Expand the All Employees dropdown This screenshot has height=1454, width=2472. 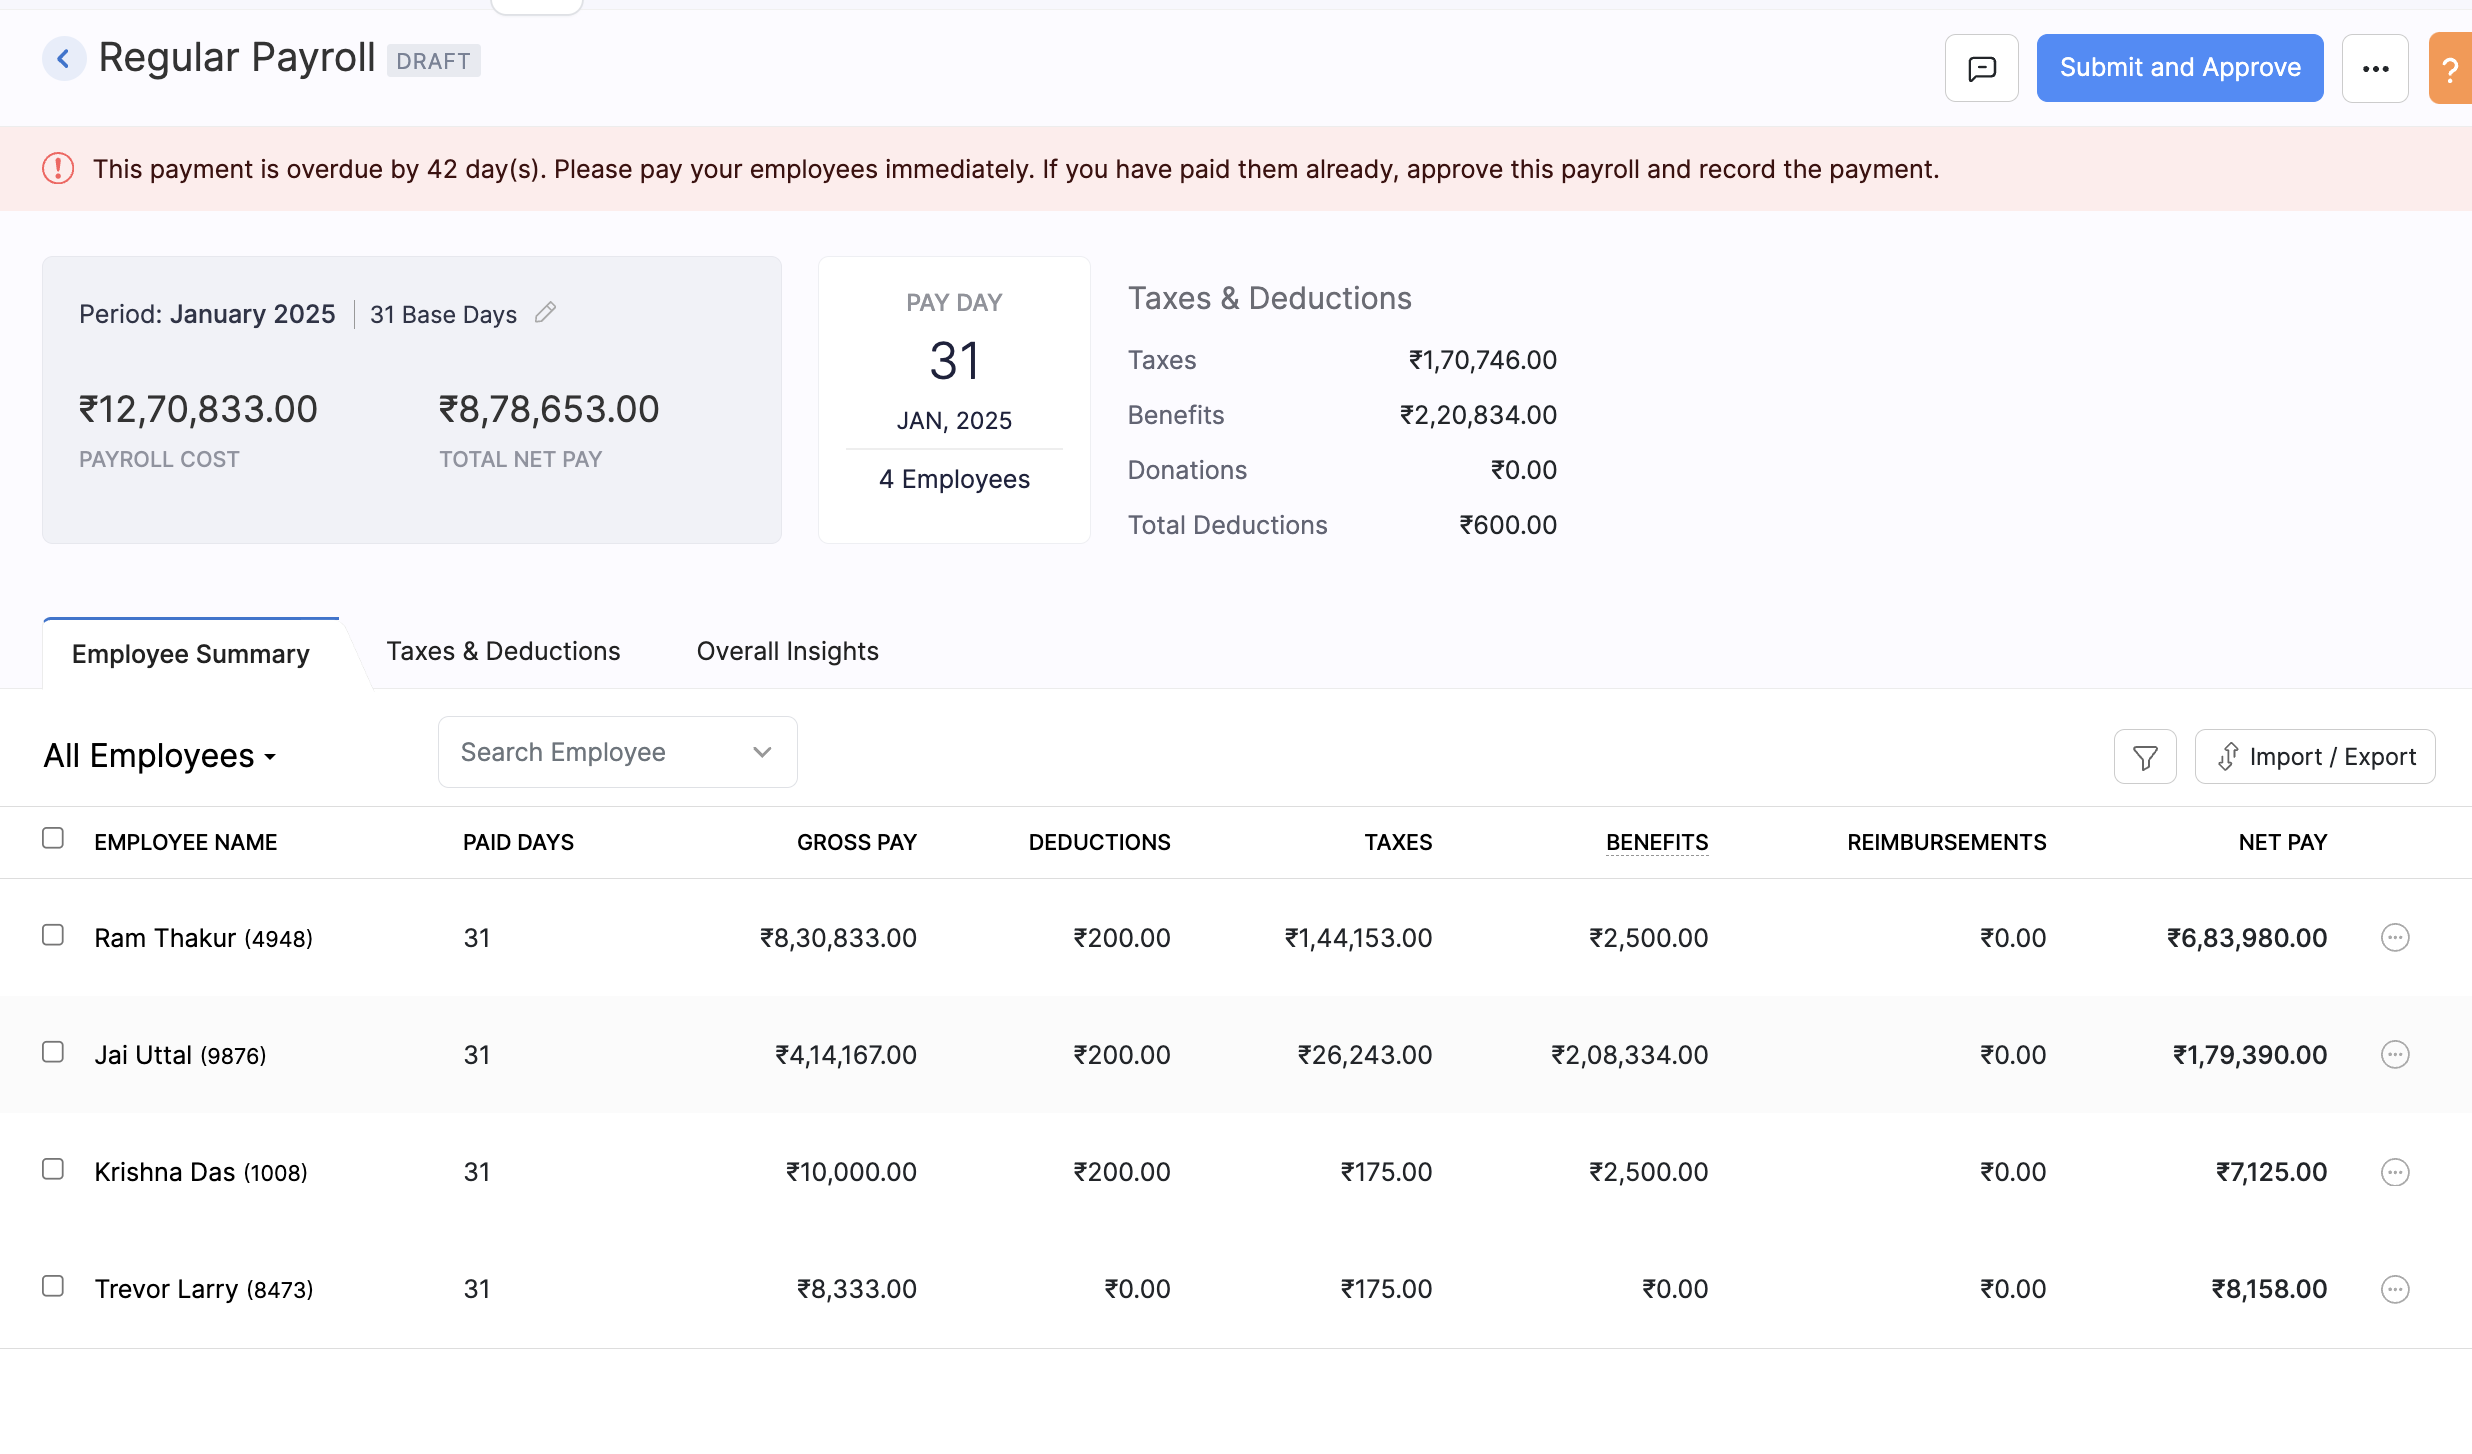160,756
